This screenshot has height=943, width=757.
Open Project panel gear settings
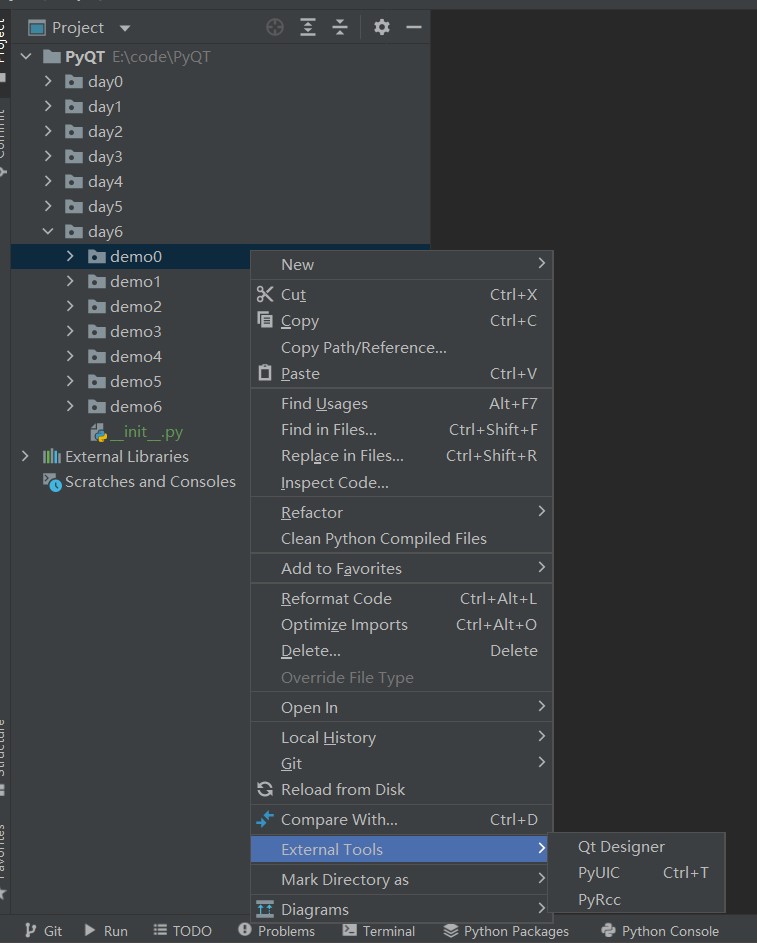pos(381,27)
